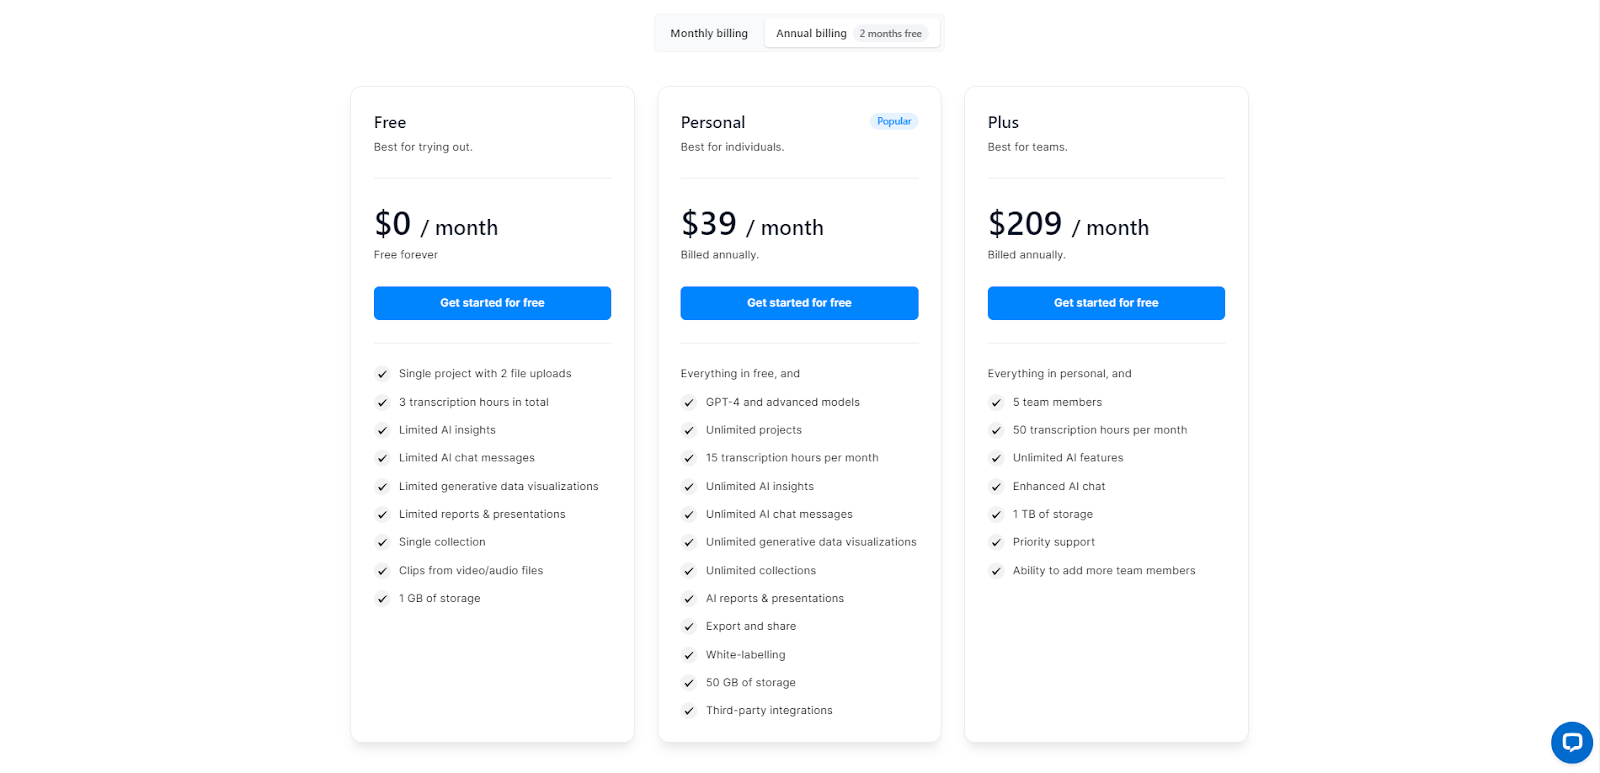
Task: Click the Unlimited collections feature text
Action: pyautogui.click(x=761, y=571)
